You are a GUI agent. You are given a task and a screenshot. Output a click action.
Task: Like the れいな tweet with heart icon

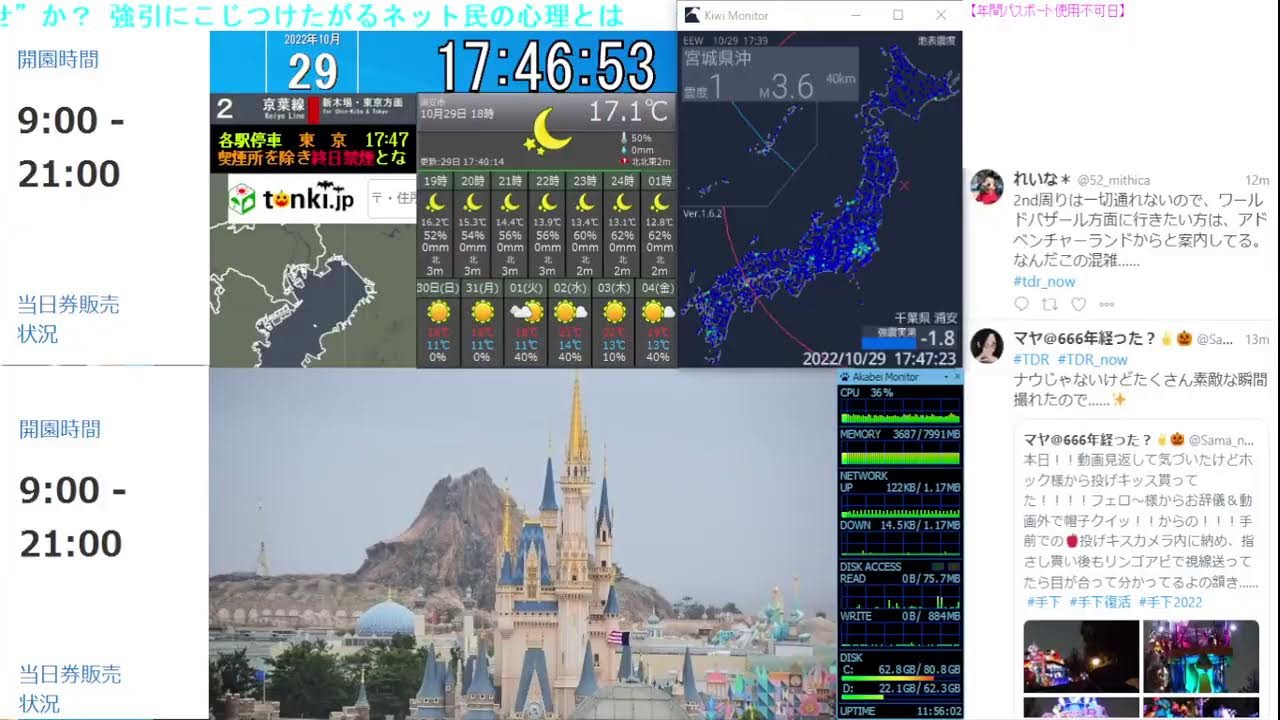(x=1078, y=304)
